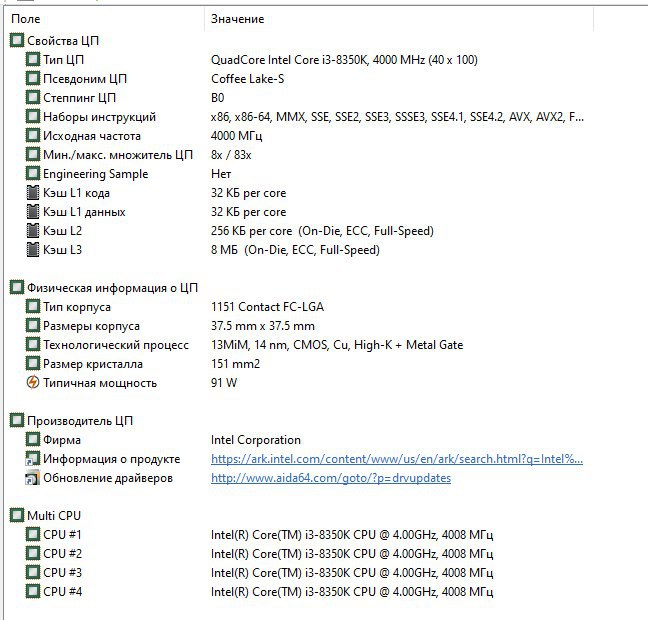Image resolution: width=648 pixels, height=620 pixels.
Task: Select value QuadCore Intel Core i3-8350K, 4000 MHz
Action: (344, 60)
